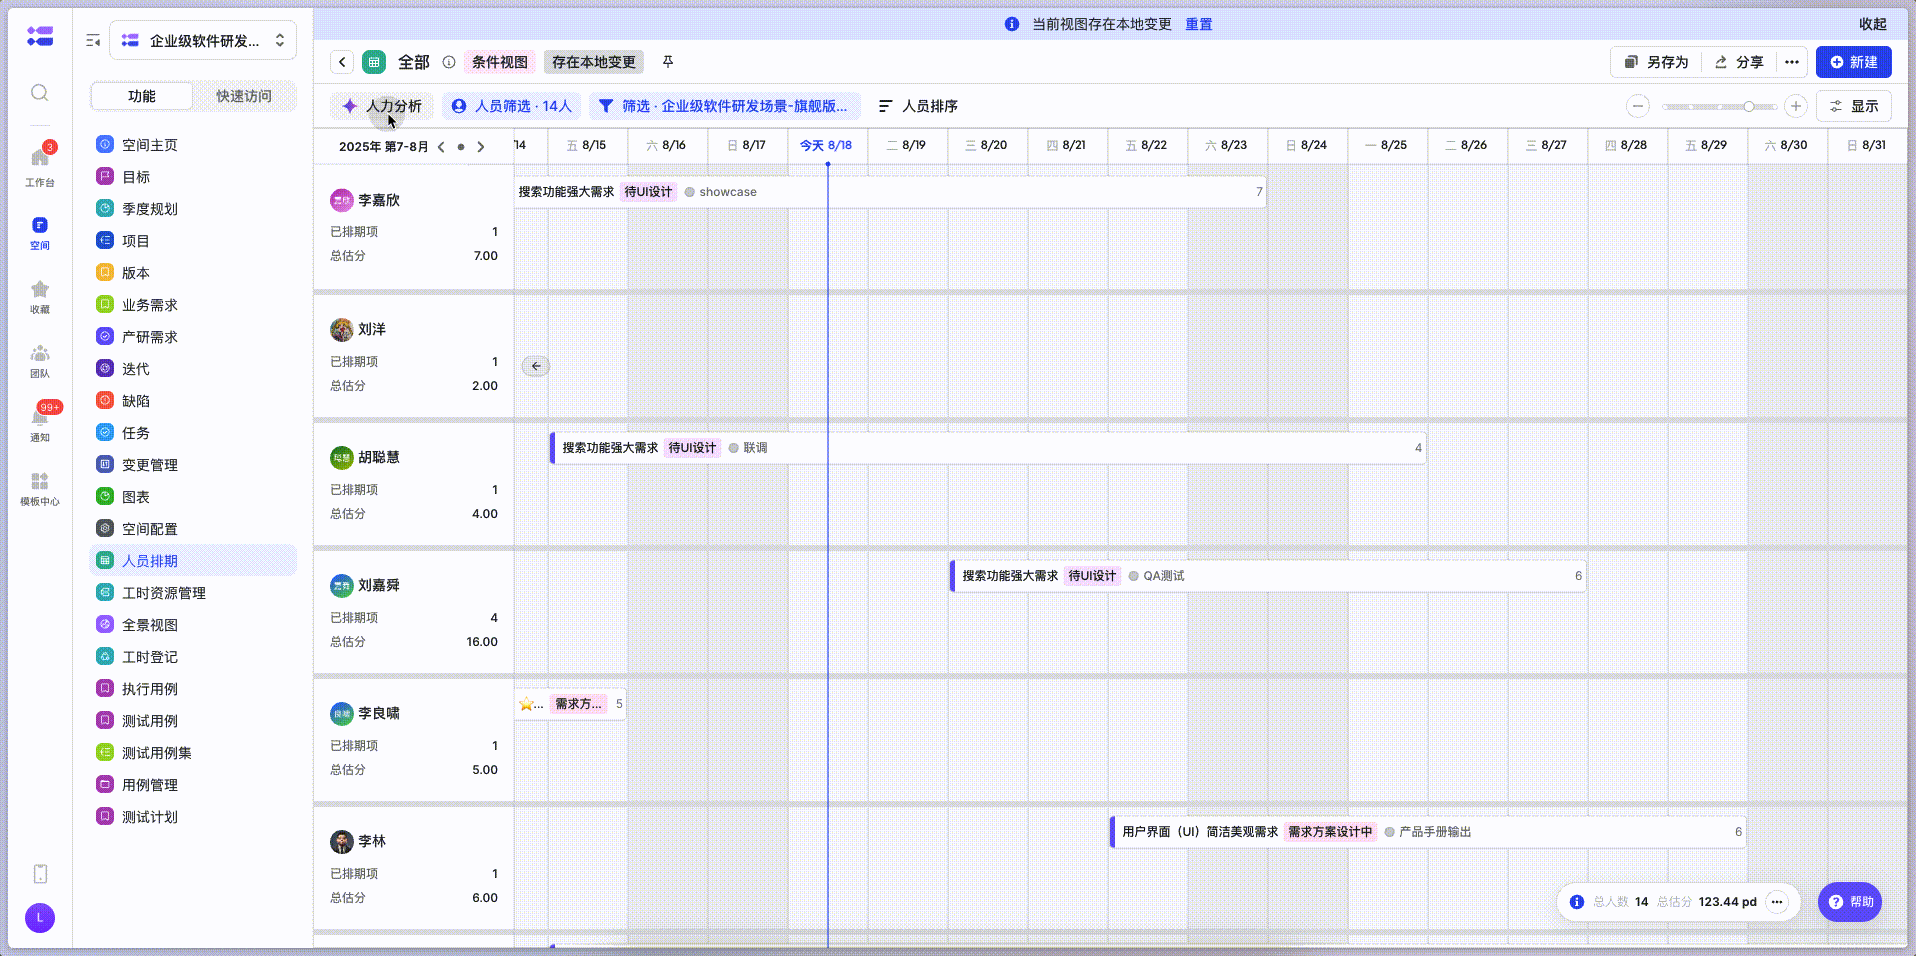Collapse the sidebar with the toggle icon
This screenshot has width=1916, height=956.
[x=93, y=41]
